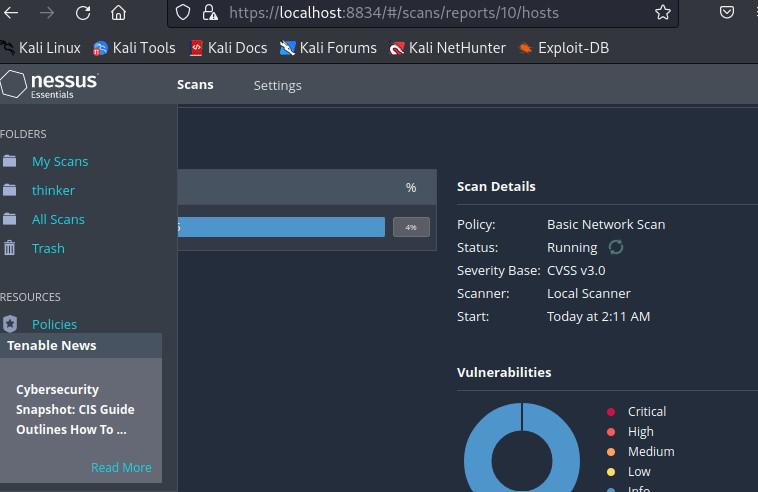
Task: Click the browser forward arrow
Action: (x=47, y=13)
